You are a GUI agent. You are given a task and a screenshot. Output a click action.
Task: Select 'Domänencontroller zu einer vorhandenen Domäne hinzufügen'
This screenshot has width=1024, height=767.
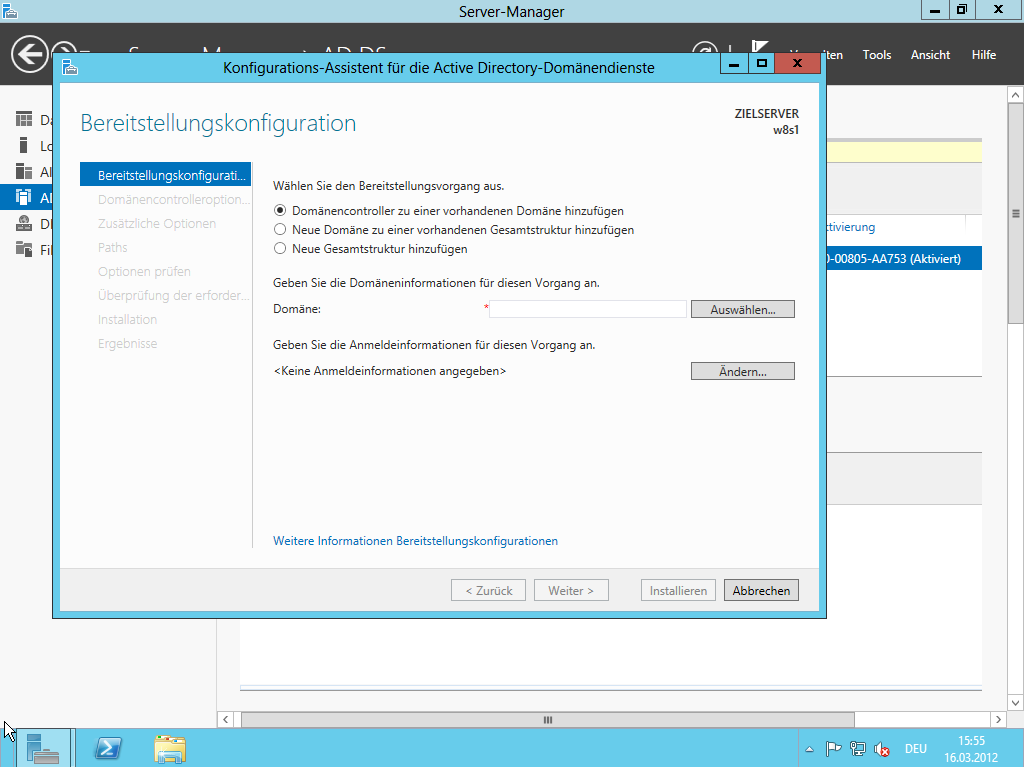(x=280, y=211)
